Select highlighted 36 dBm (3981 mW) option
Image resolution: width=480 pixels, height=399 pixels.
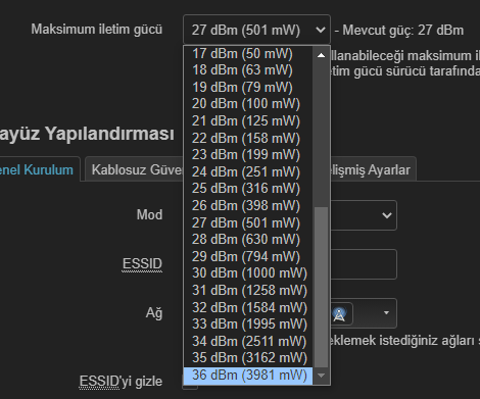(248, 376)
